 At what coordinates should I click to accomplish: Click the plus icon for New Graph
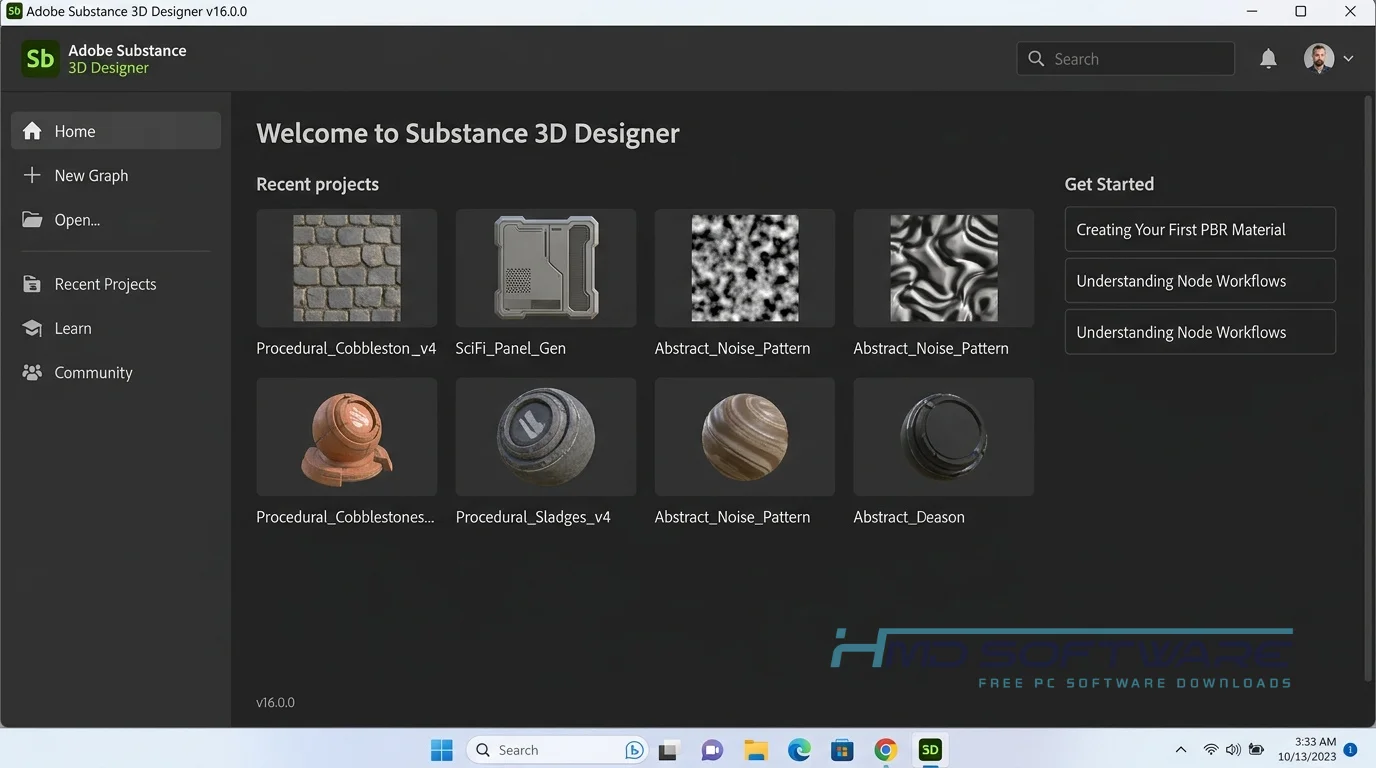[x=32, y=175]
